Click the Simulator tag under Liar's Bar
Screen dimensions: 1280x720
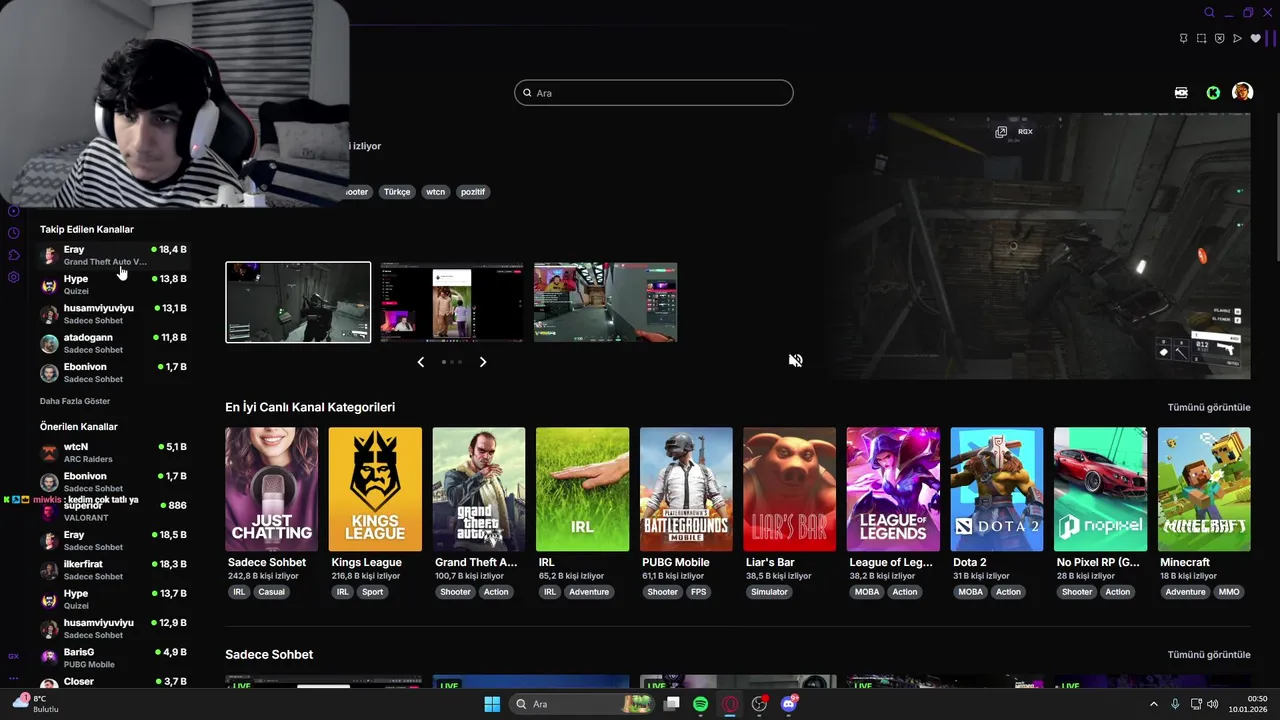click(769, 592)
